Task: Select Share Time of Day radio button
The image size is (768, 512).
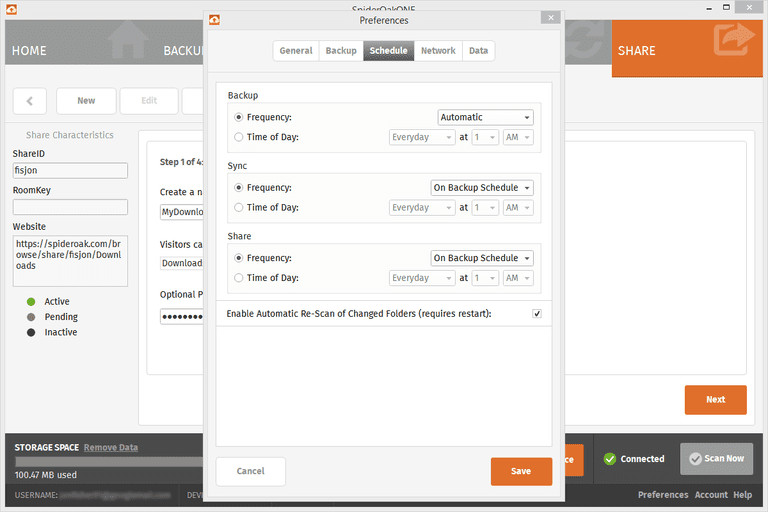Action: click(x=239, y=278)
